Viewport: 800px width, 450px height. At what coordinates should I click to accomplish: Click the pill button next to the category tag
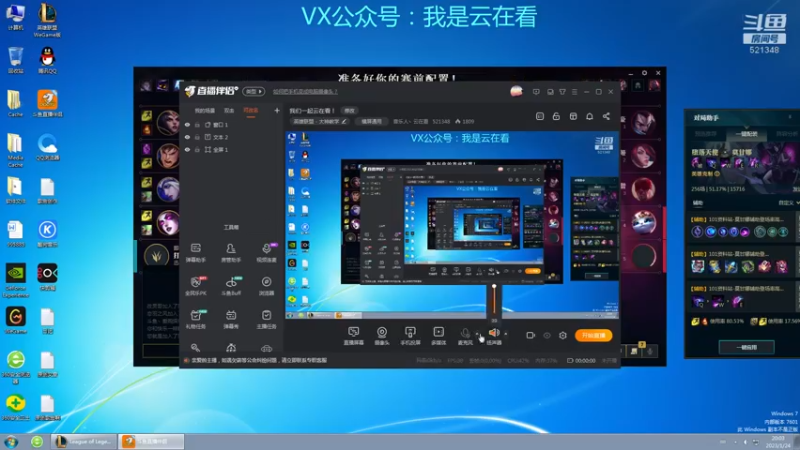371,121
